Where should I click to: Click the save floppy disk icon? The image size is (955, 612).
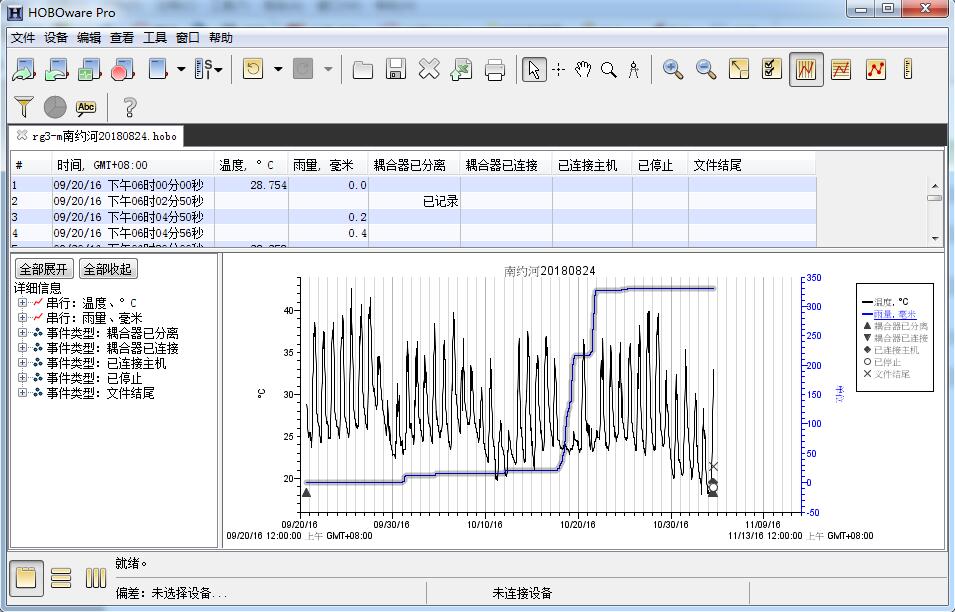(396, 69)
